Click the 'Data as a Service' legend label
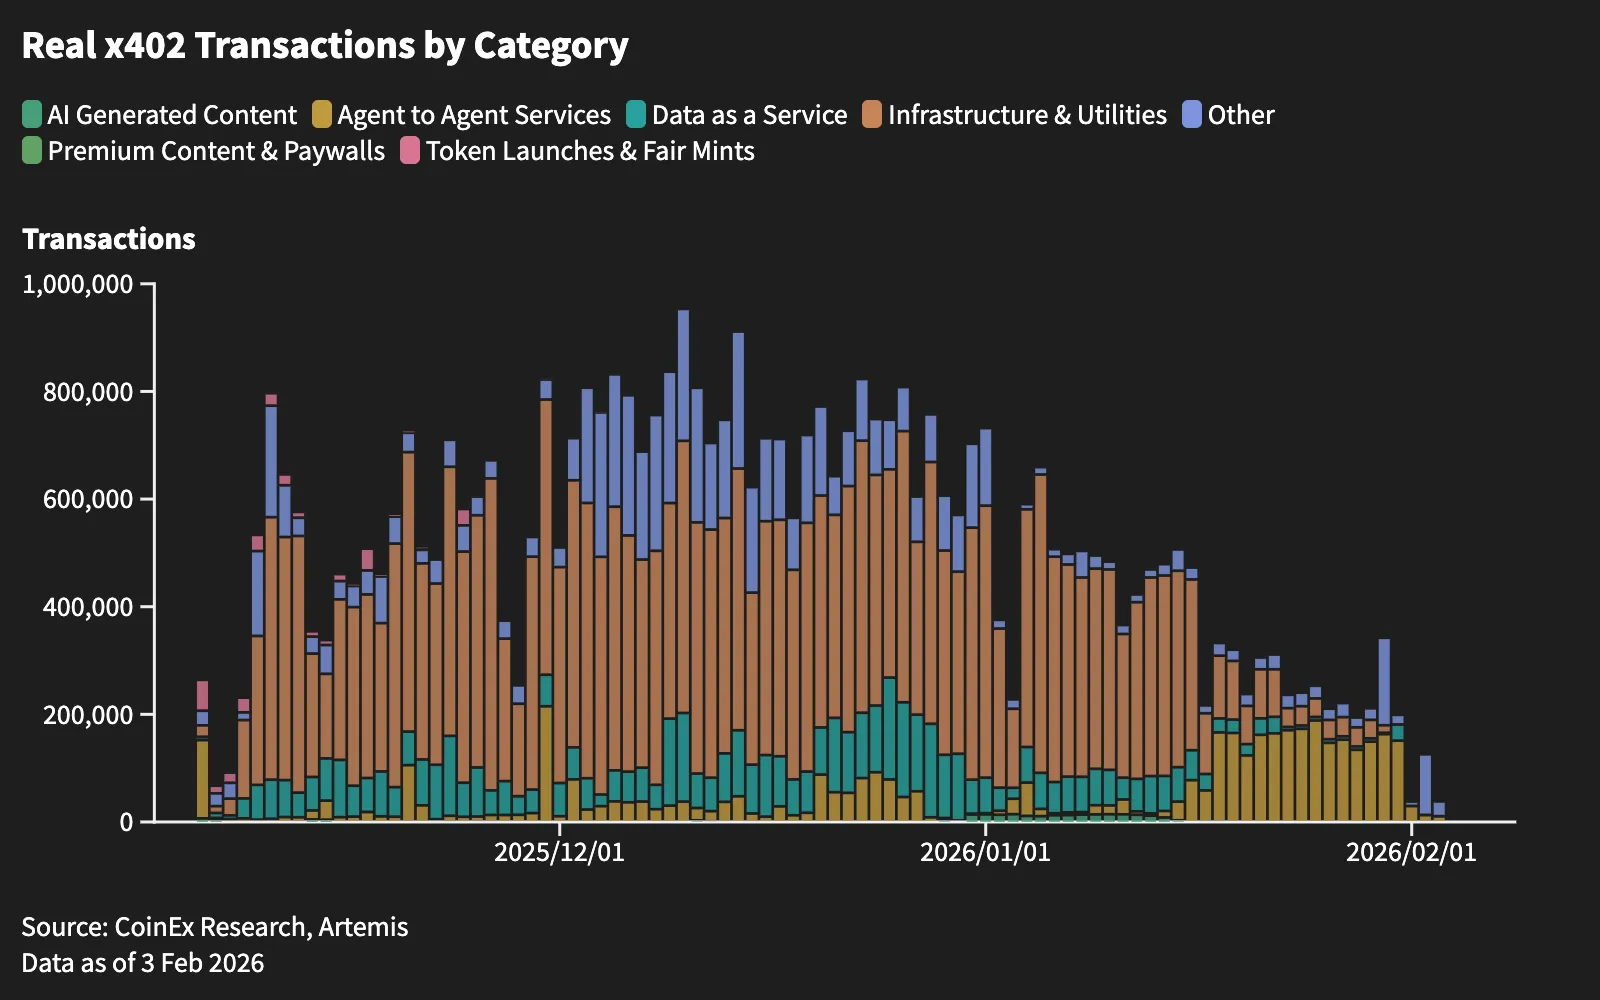Image resolution: width=1600 pixels, height=1000 pixels. (750, 115)
